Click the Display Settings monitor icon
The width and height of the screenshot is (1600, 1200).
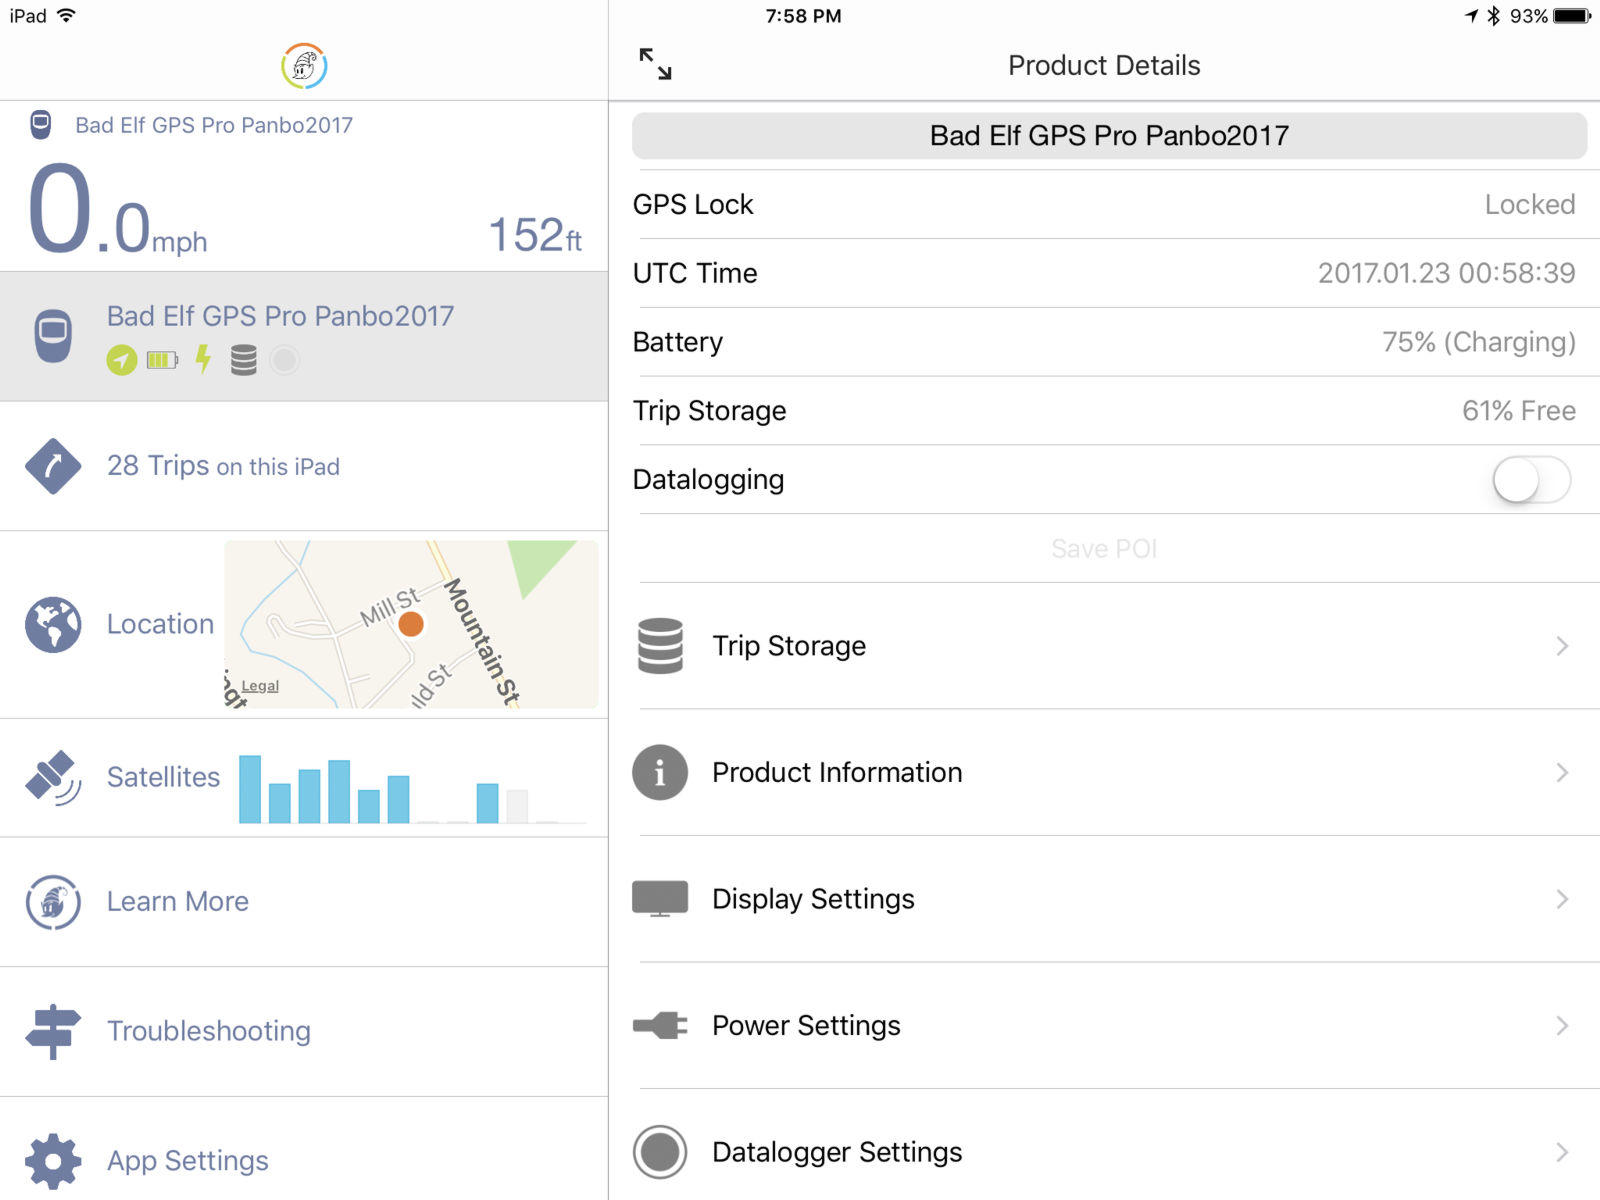(x=660, y=899)
